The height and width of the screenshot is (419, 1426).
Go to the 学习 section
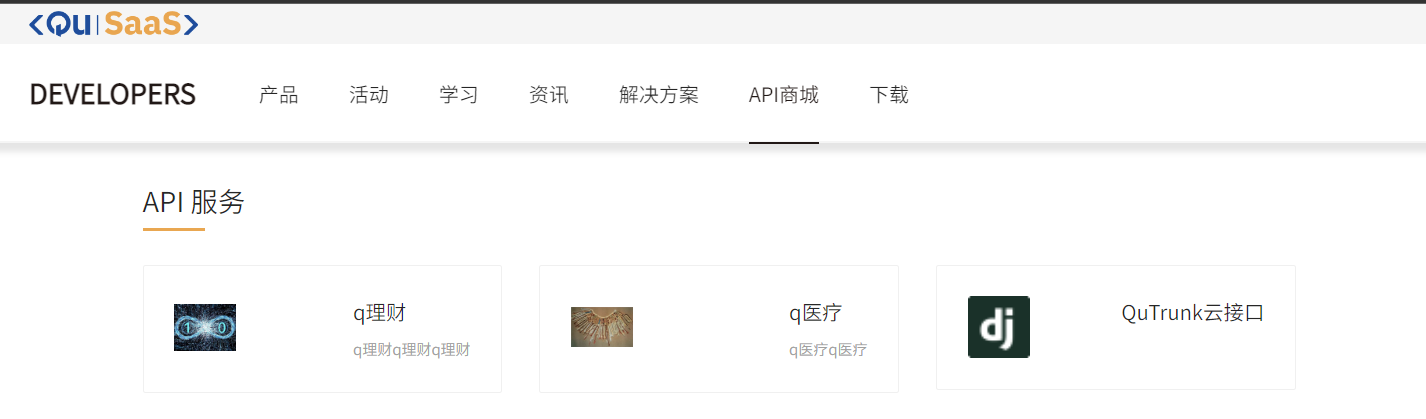(x=459, y=96)
